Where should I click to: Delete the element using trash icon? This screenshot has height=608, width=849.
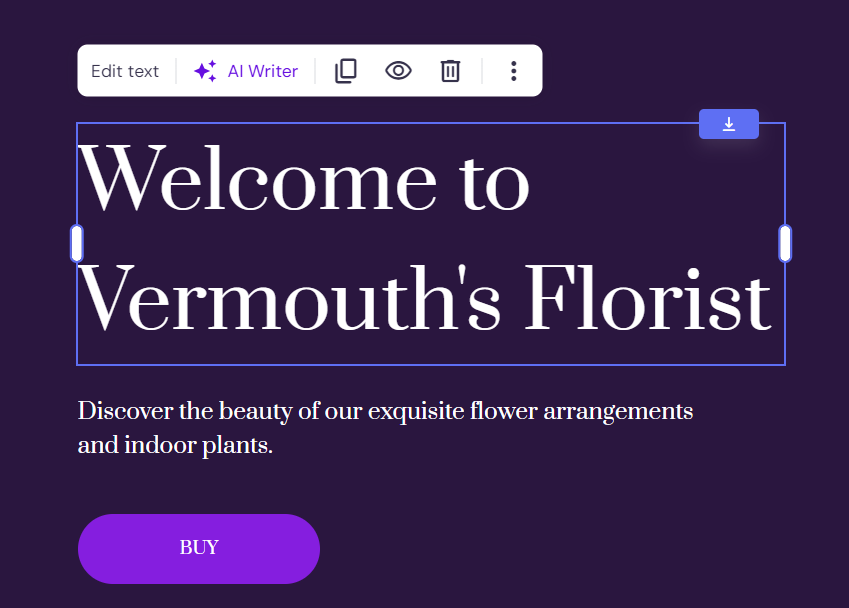pyautogui.click(x=451, y=71)
